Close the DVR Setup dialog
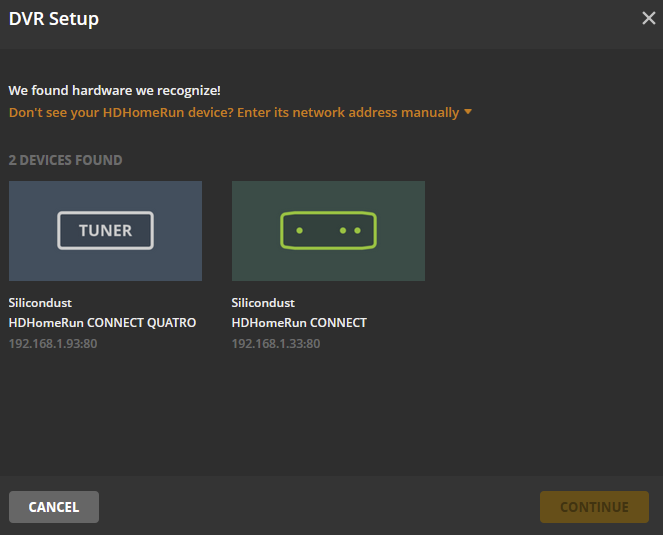This screenshot has width=663, height=535. click(x=648, y=18)
